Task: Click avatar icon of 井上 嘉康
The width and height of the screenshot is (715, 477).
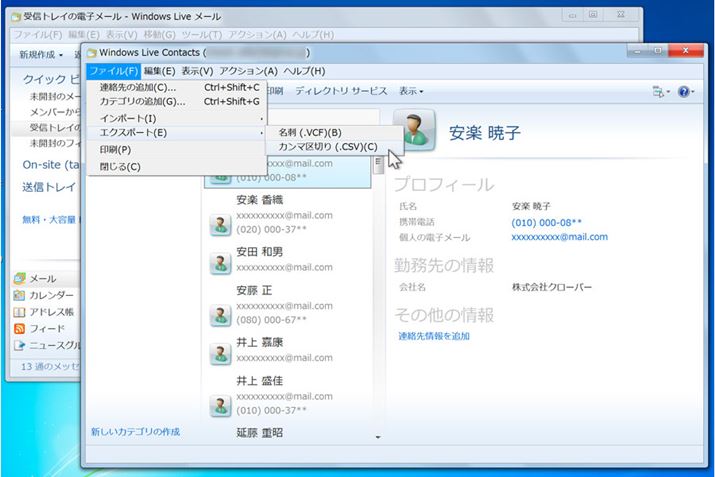Action: pyautogui.click(x=221, y=354)
